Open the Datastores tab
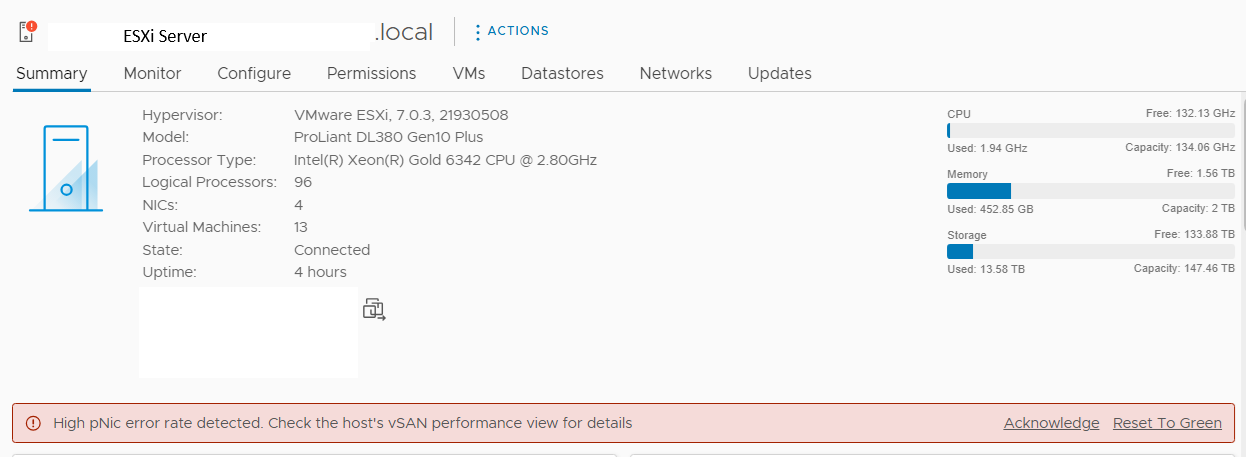The width and height of the screenshot is (1247, 457). click(x=562, y=73)
